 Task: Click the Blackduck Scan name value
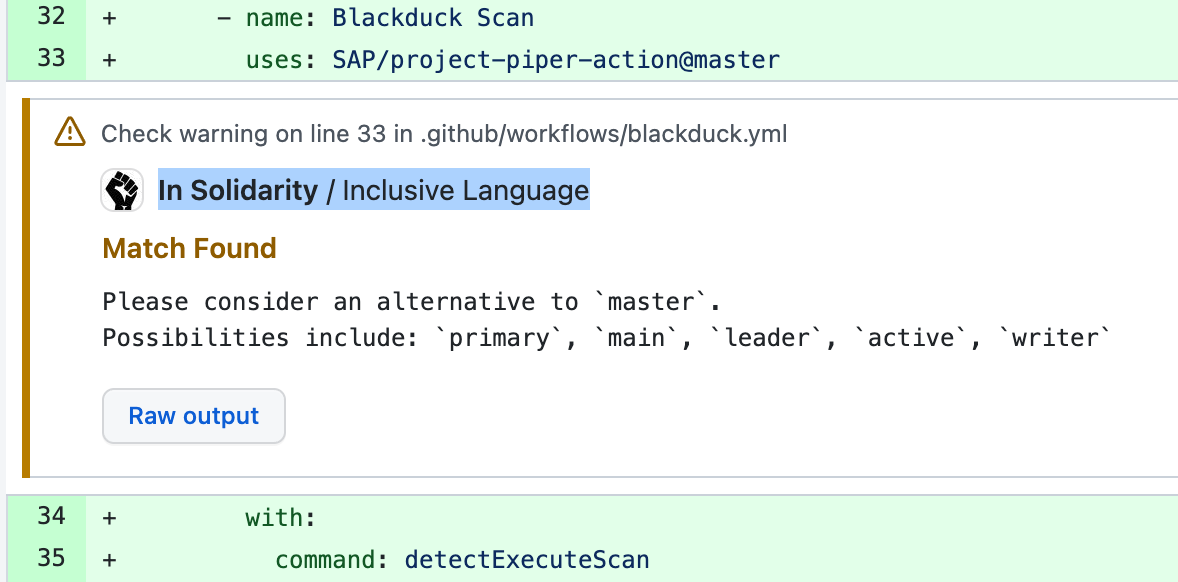click(433, 17)
